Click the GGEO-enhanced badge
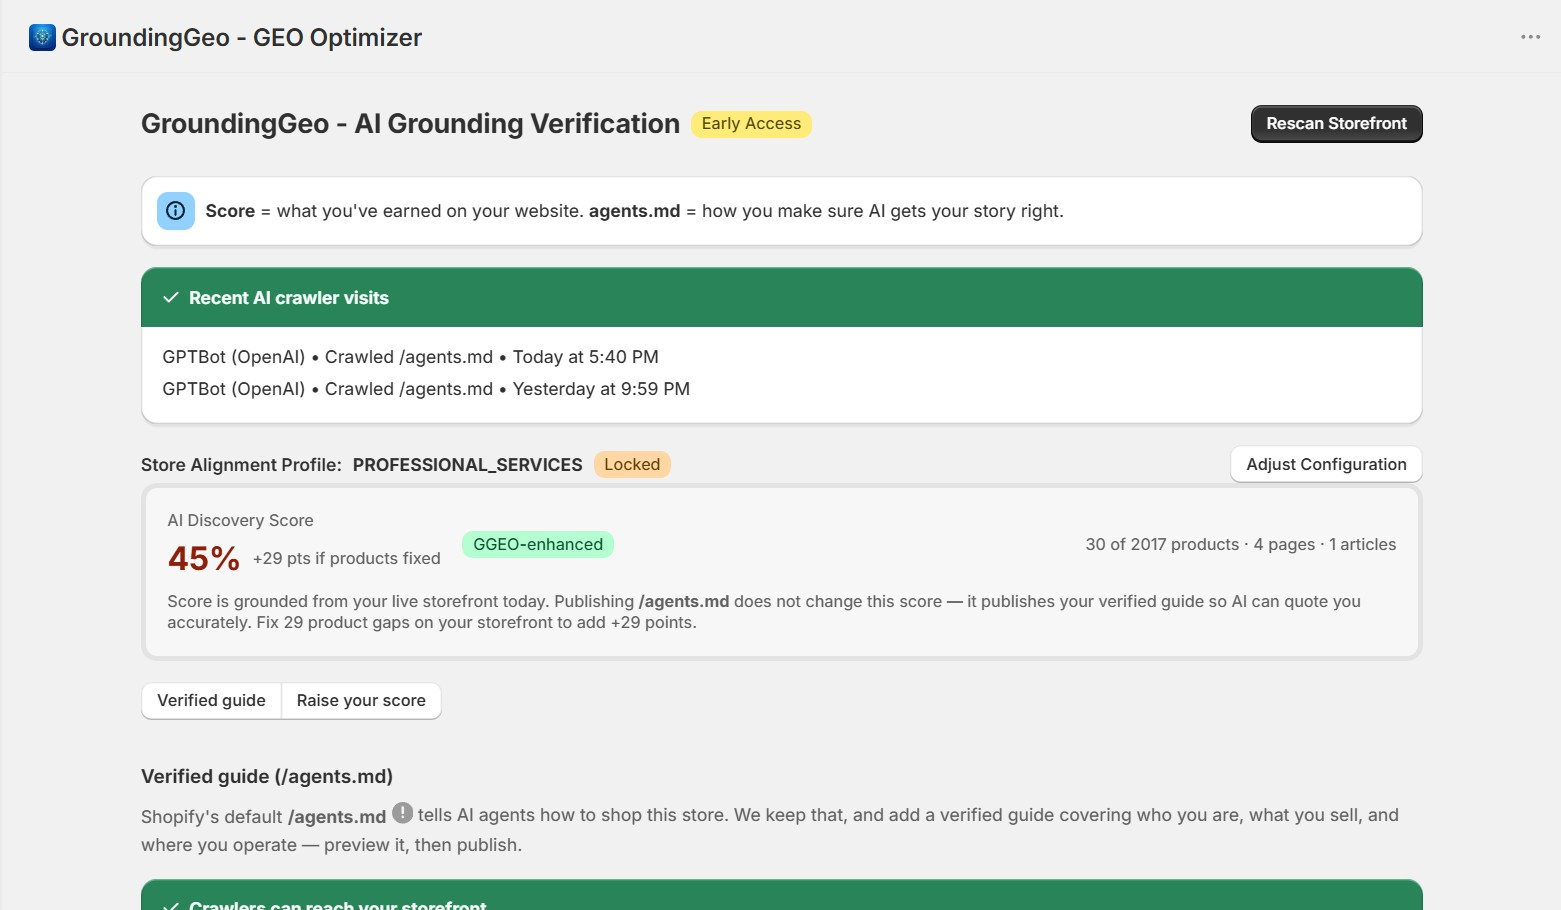The width and height of the screenshot is (1561, 910). [538, 545]
